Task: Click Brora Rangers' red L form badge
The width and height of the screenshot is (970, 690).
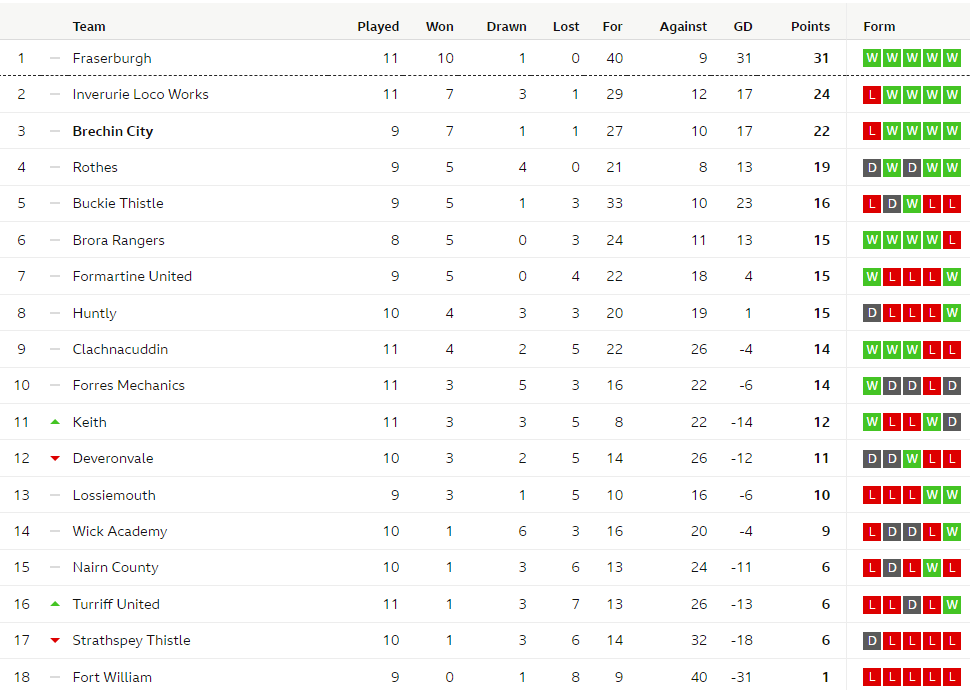Action: 952,240
